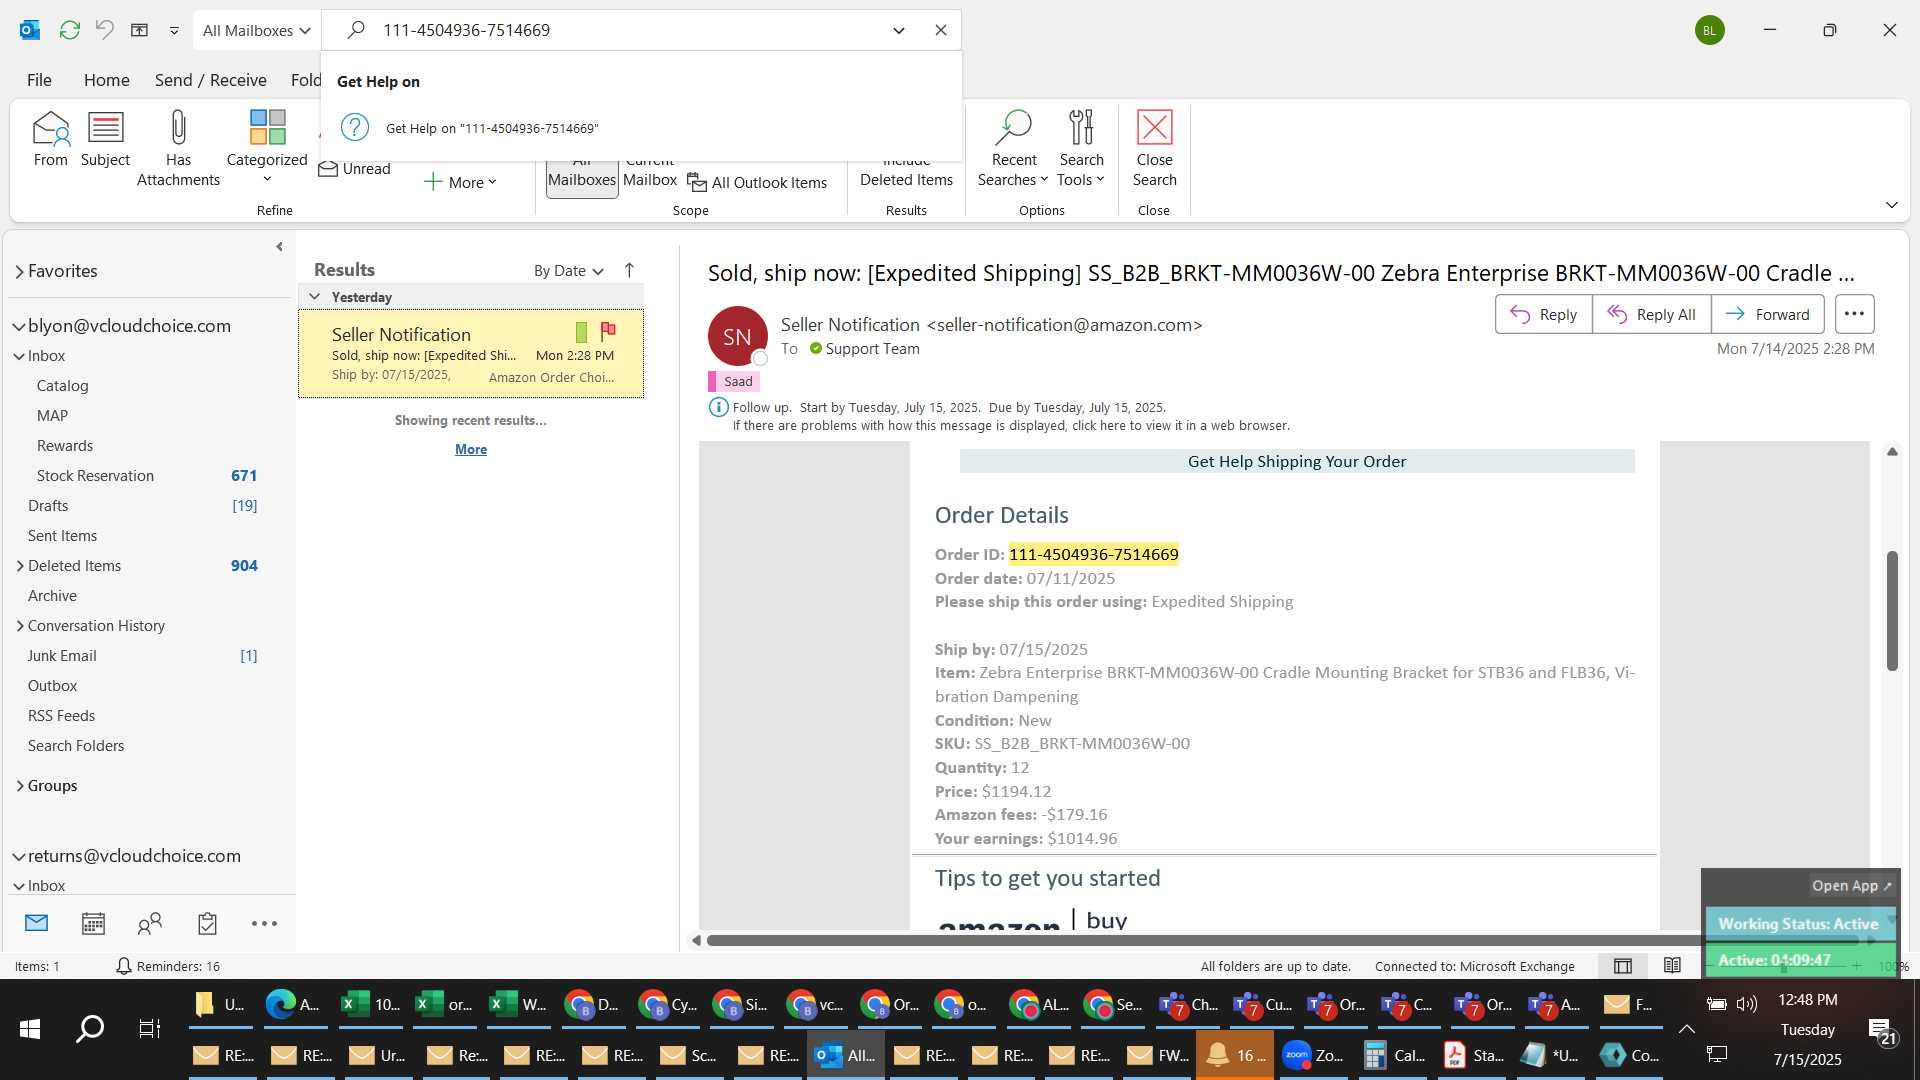The height and width of the screenshot is (1080, 1920).
Task: Select All Mailboxes scope button
Action: pyautogui.click(x=582, y=179)
